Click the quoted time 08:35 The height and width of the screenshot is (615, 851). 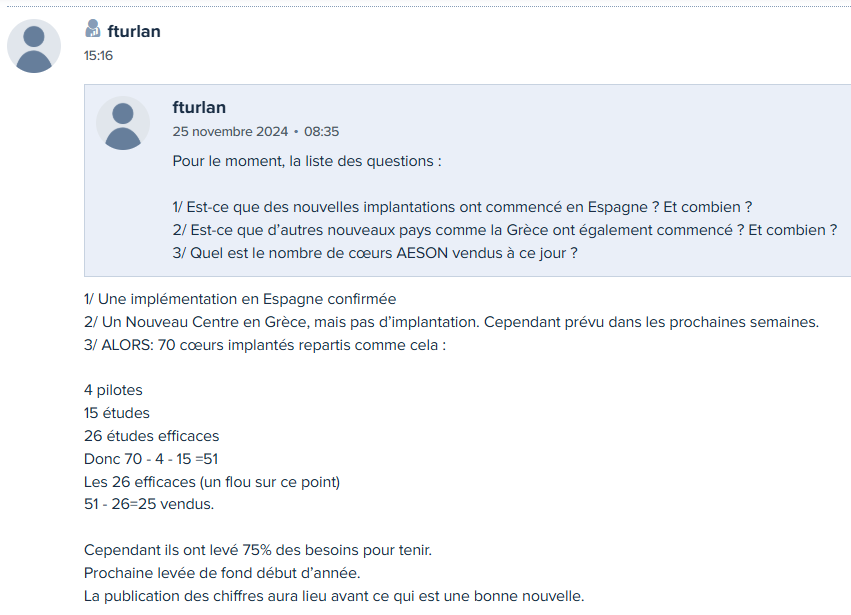(x=321, y=131)
